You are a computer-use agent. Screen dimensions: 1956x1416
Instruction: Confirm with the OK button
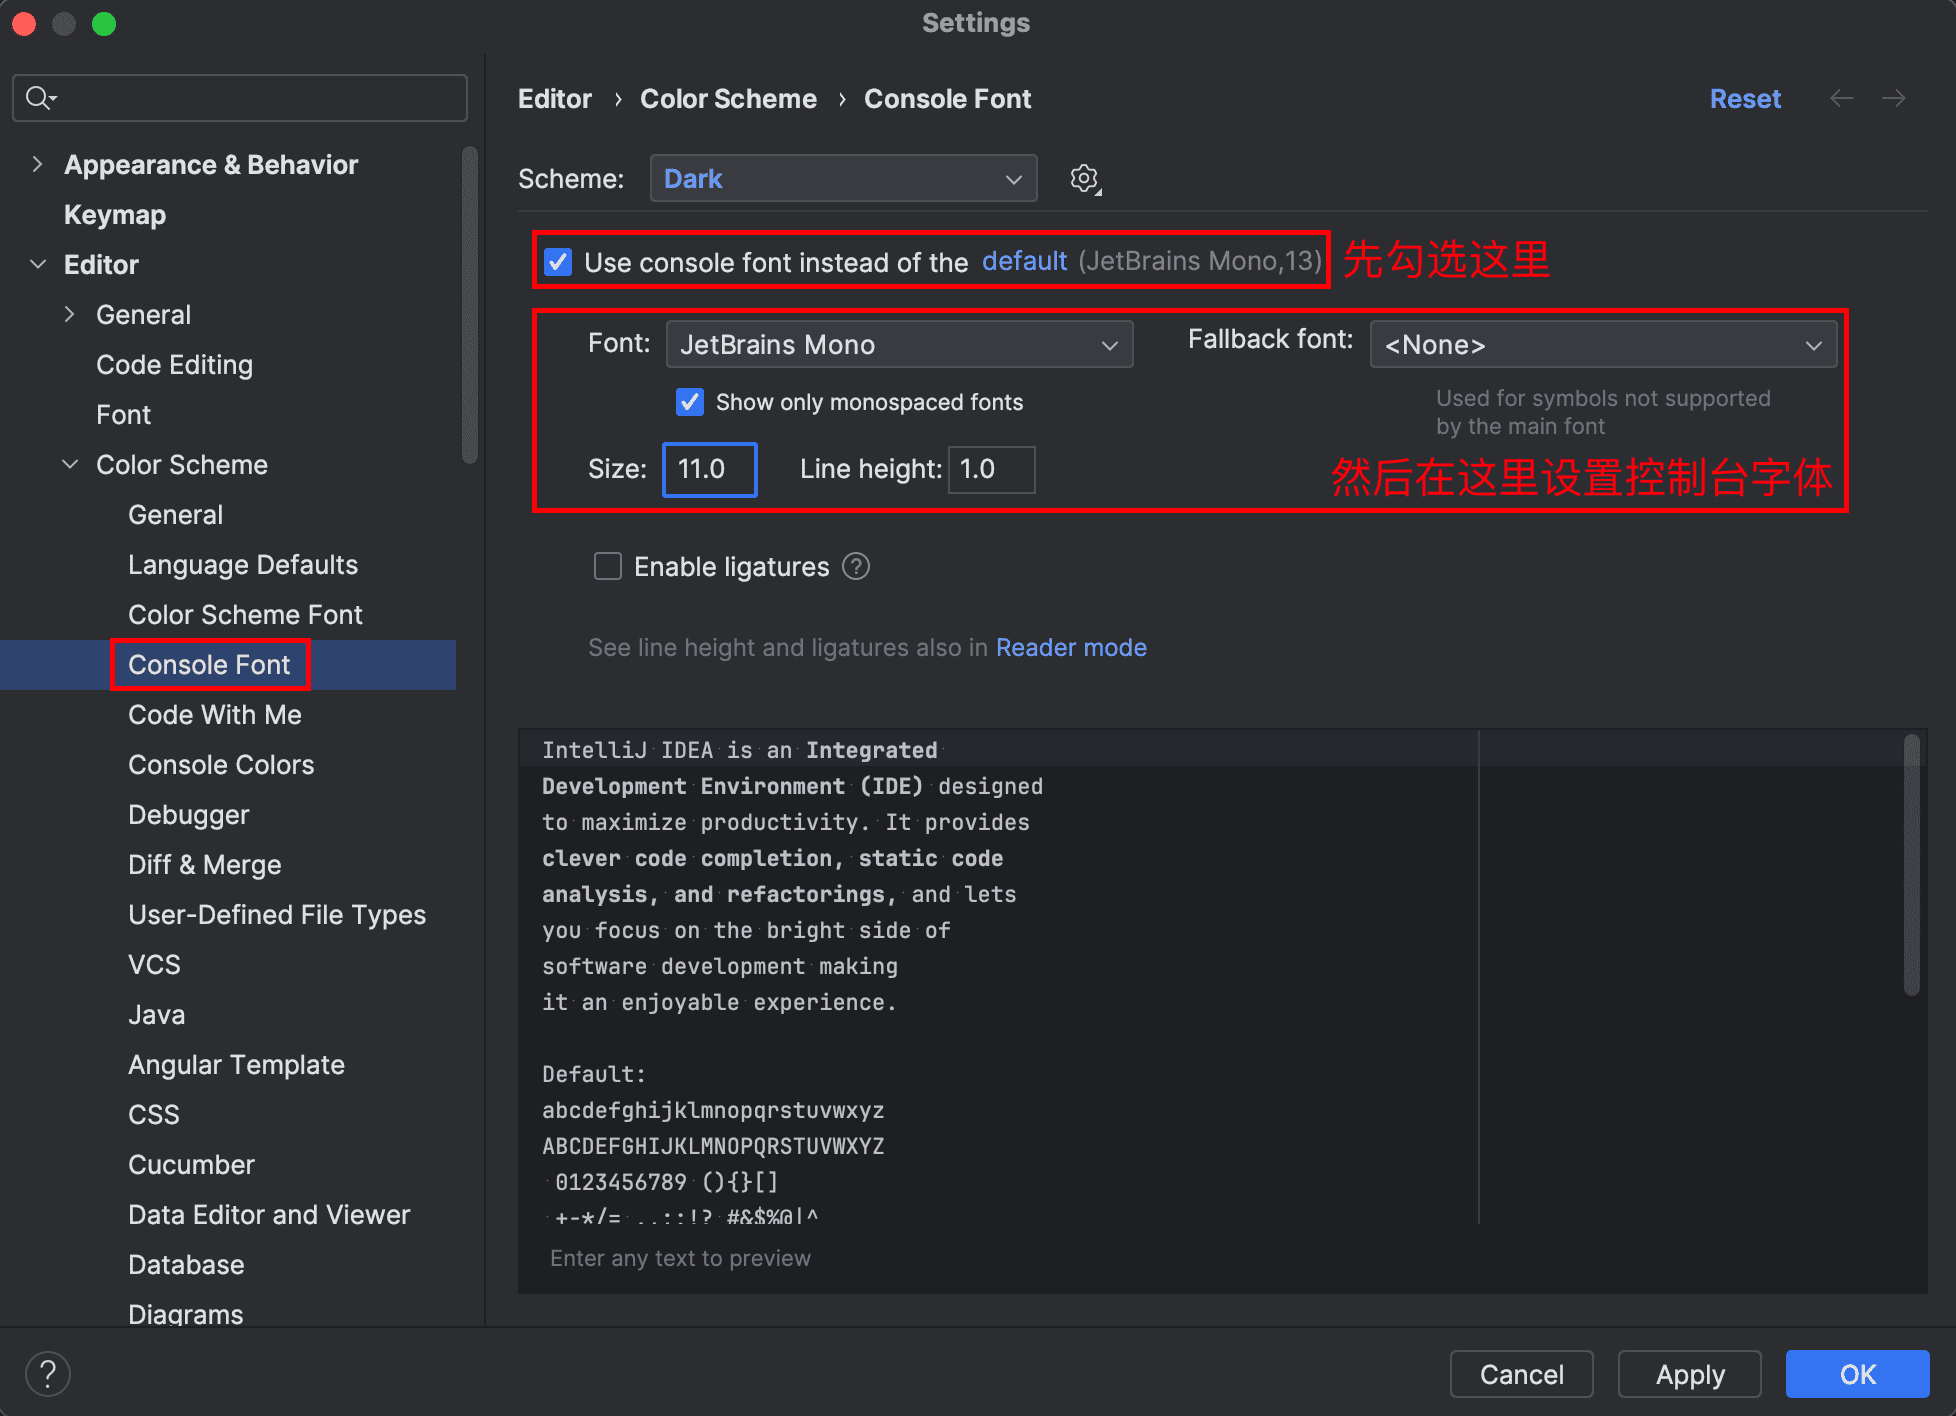(1857, 1374)
